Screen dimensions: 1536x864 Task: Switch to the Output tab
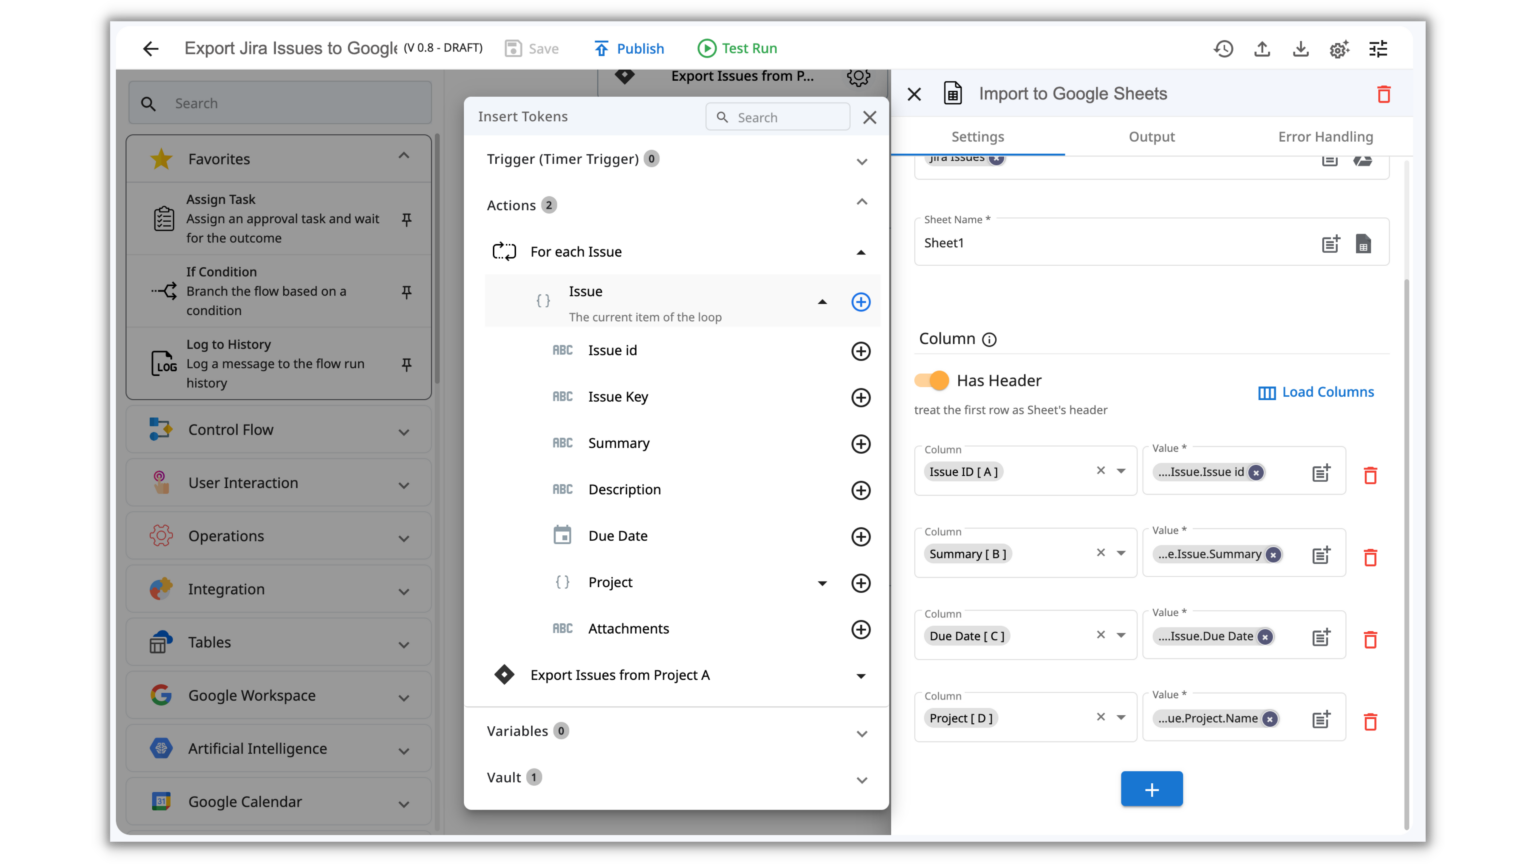1151,136
